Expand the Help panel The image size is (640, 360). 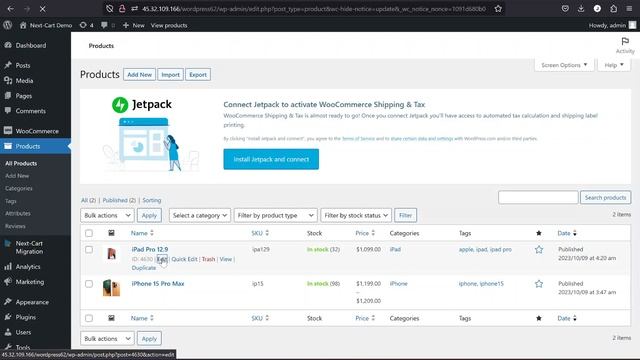[614, 65]
